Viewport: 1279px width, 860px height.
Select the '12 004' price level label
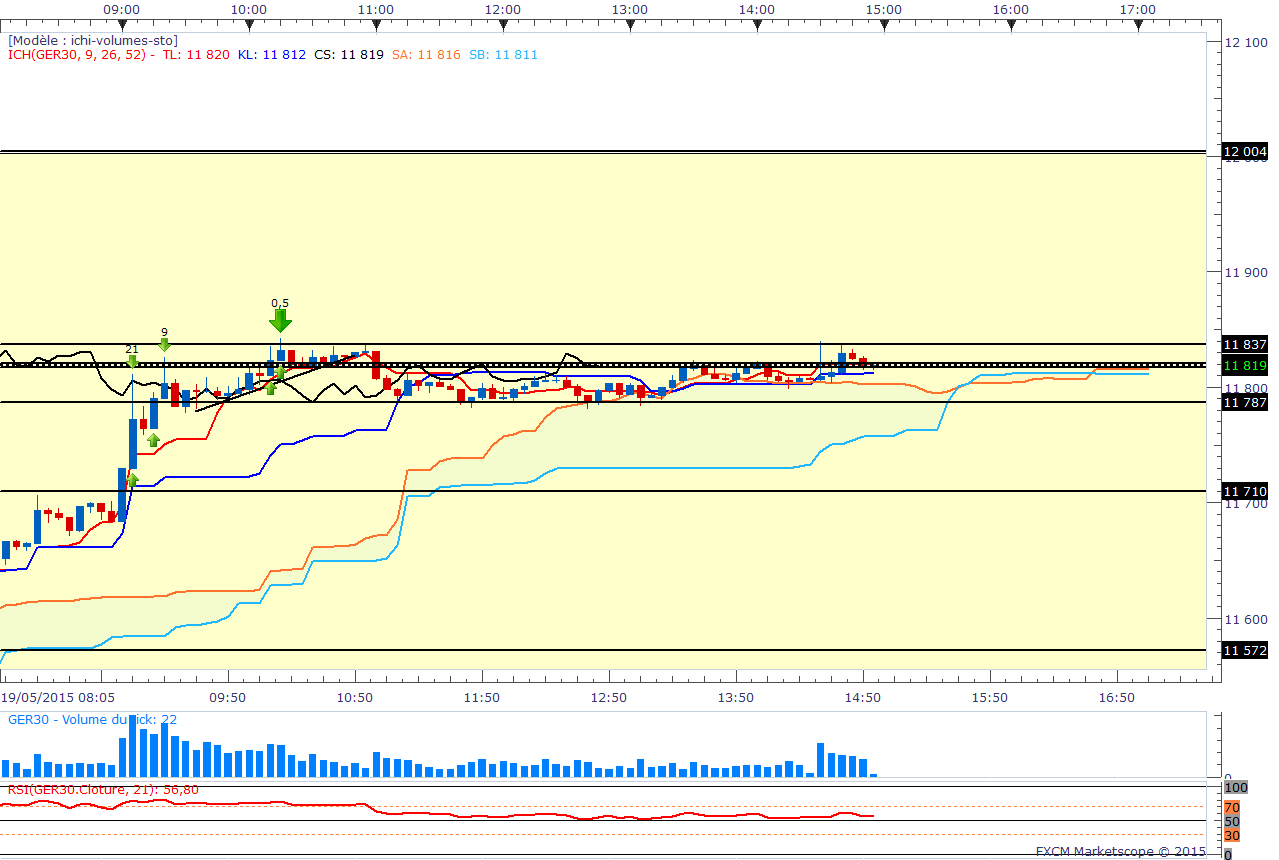tap(1245, 153)
